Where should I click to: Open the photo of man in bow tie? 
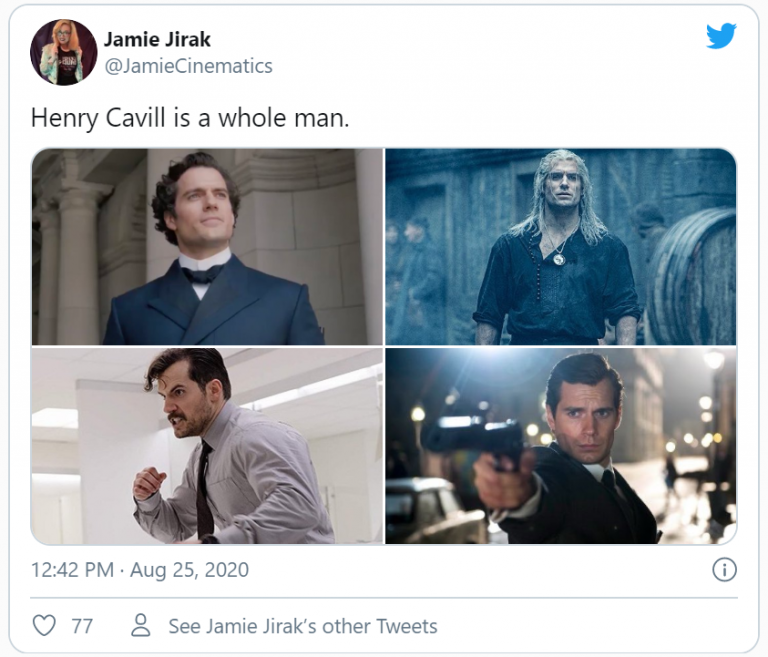click(x=207, y=246)
